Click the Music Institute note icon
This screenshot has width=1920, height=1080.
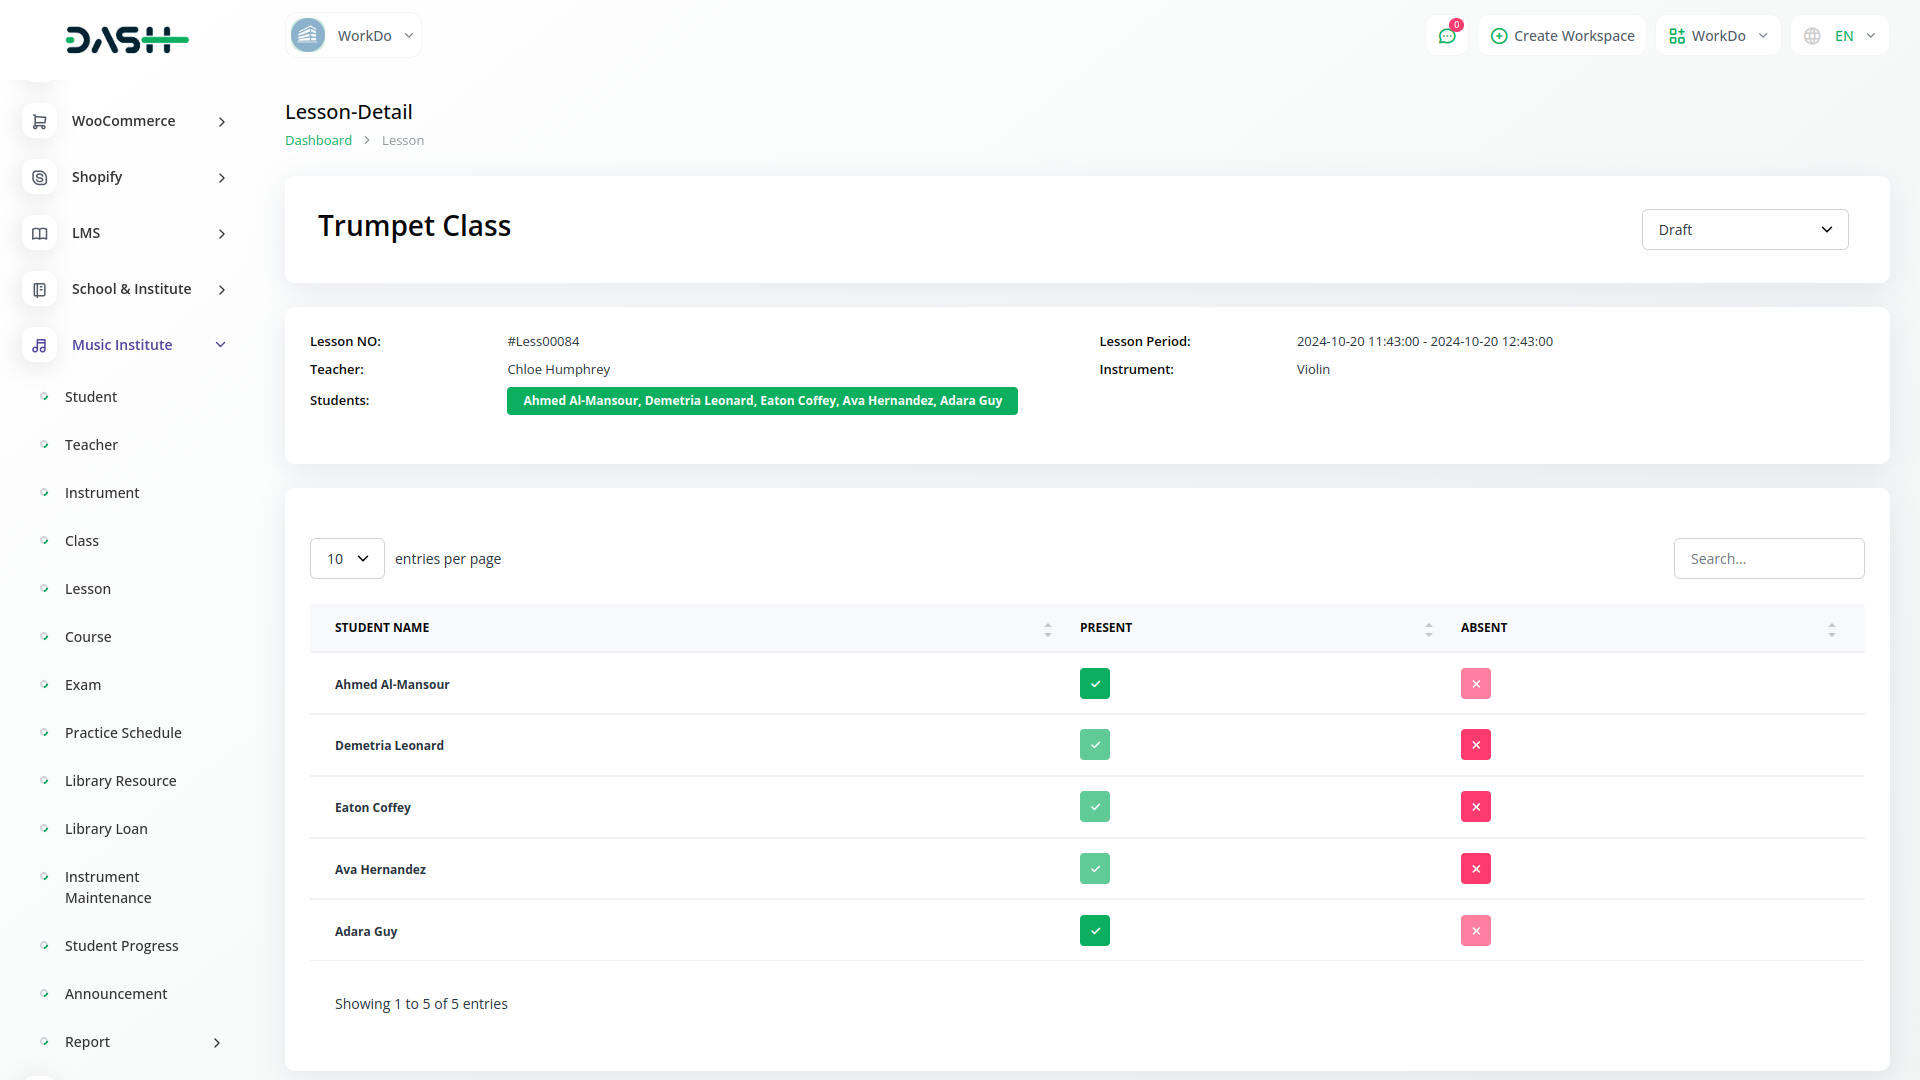(x=39, y=345)
